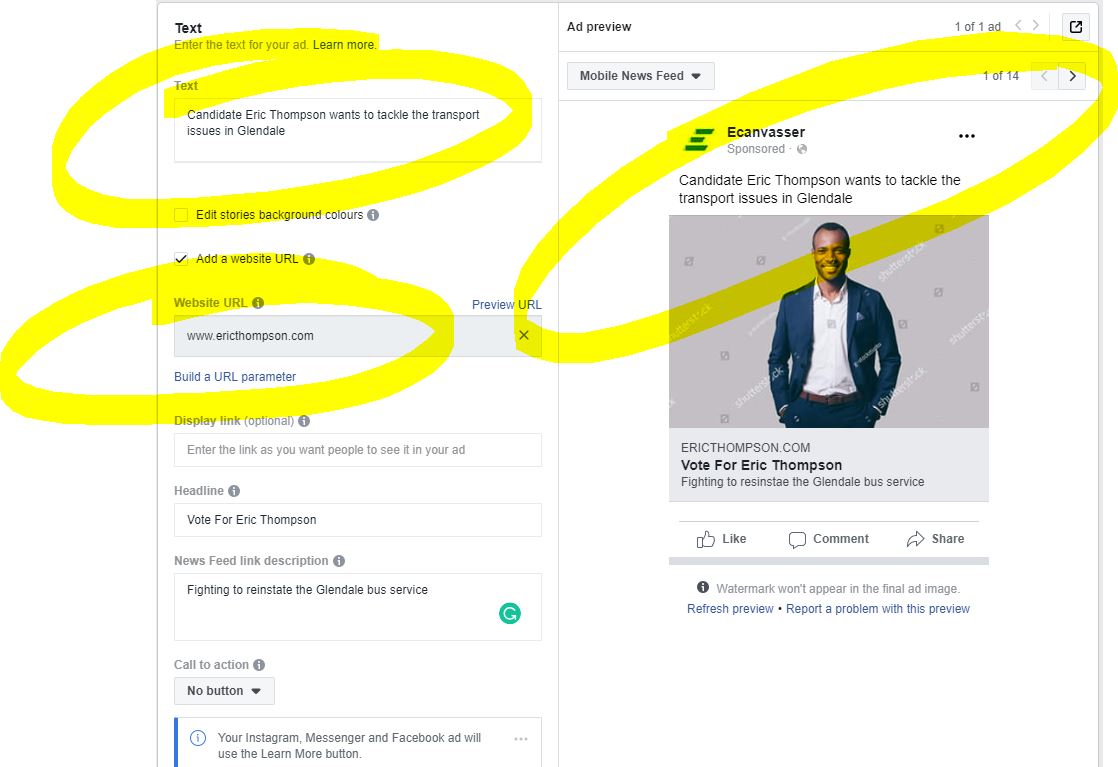
Task: Click Vote For Eric Thompson headline in preview
Action: [x=761, y=465]
